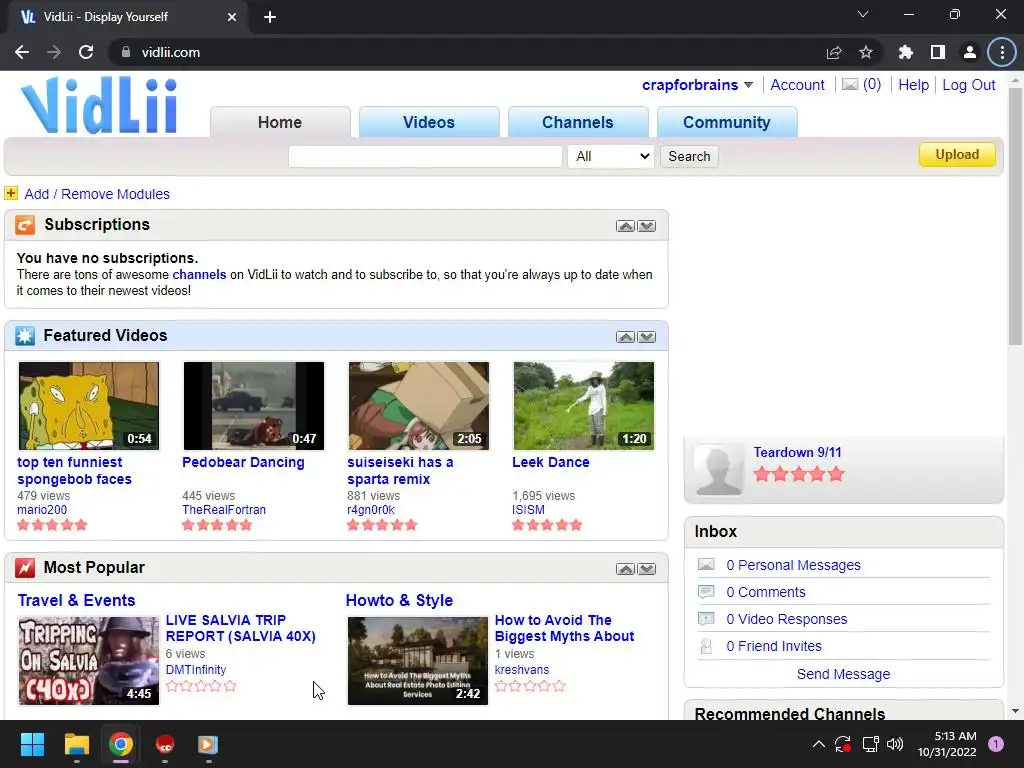
Task: Open the Windows Start menu
Action: (x=32, y=744)
